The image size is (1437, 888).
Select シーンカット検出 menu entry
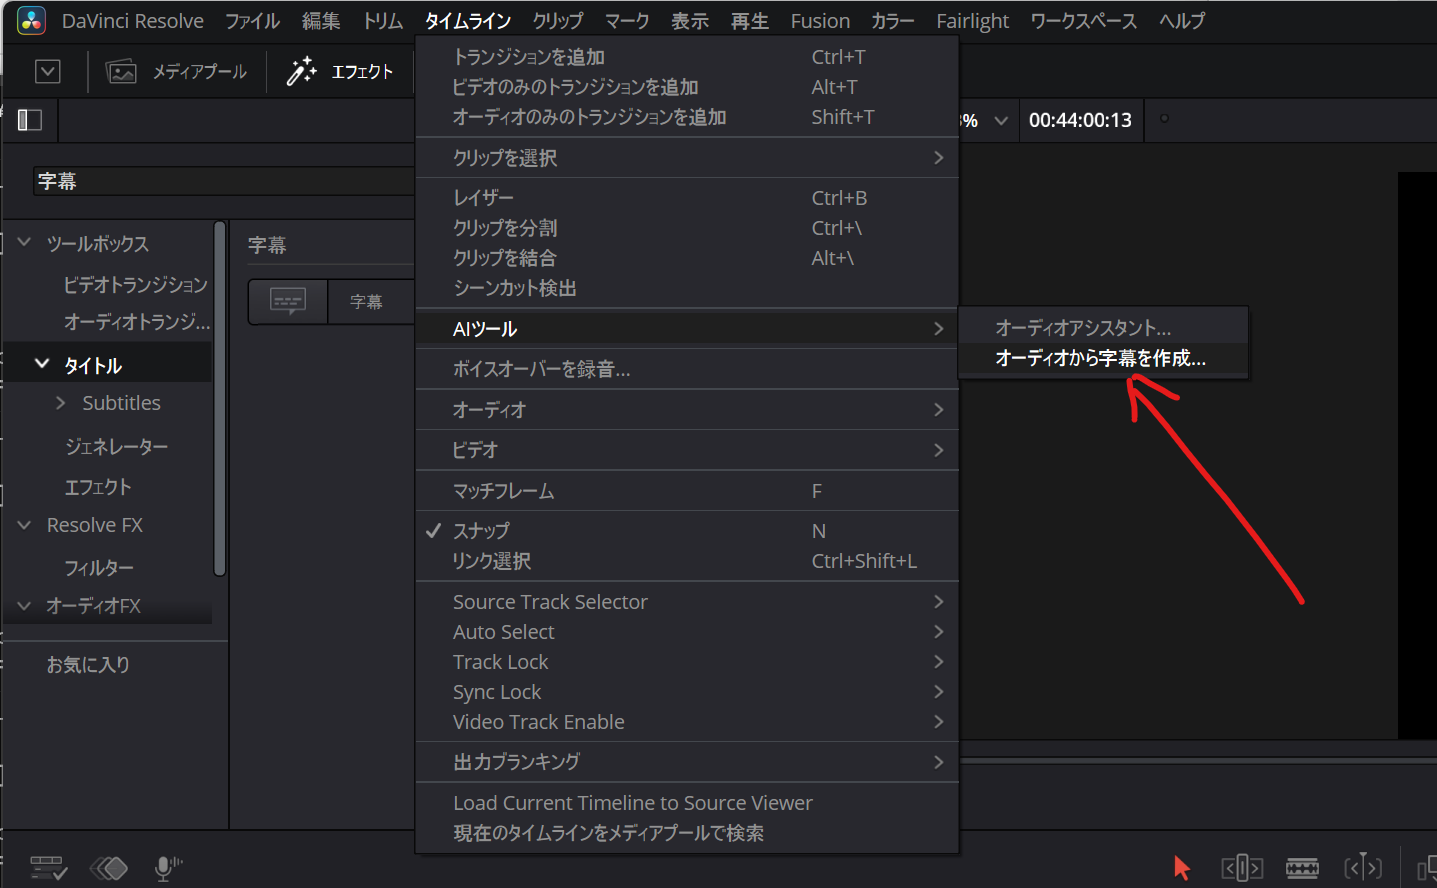(514, 288)
